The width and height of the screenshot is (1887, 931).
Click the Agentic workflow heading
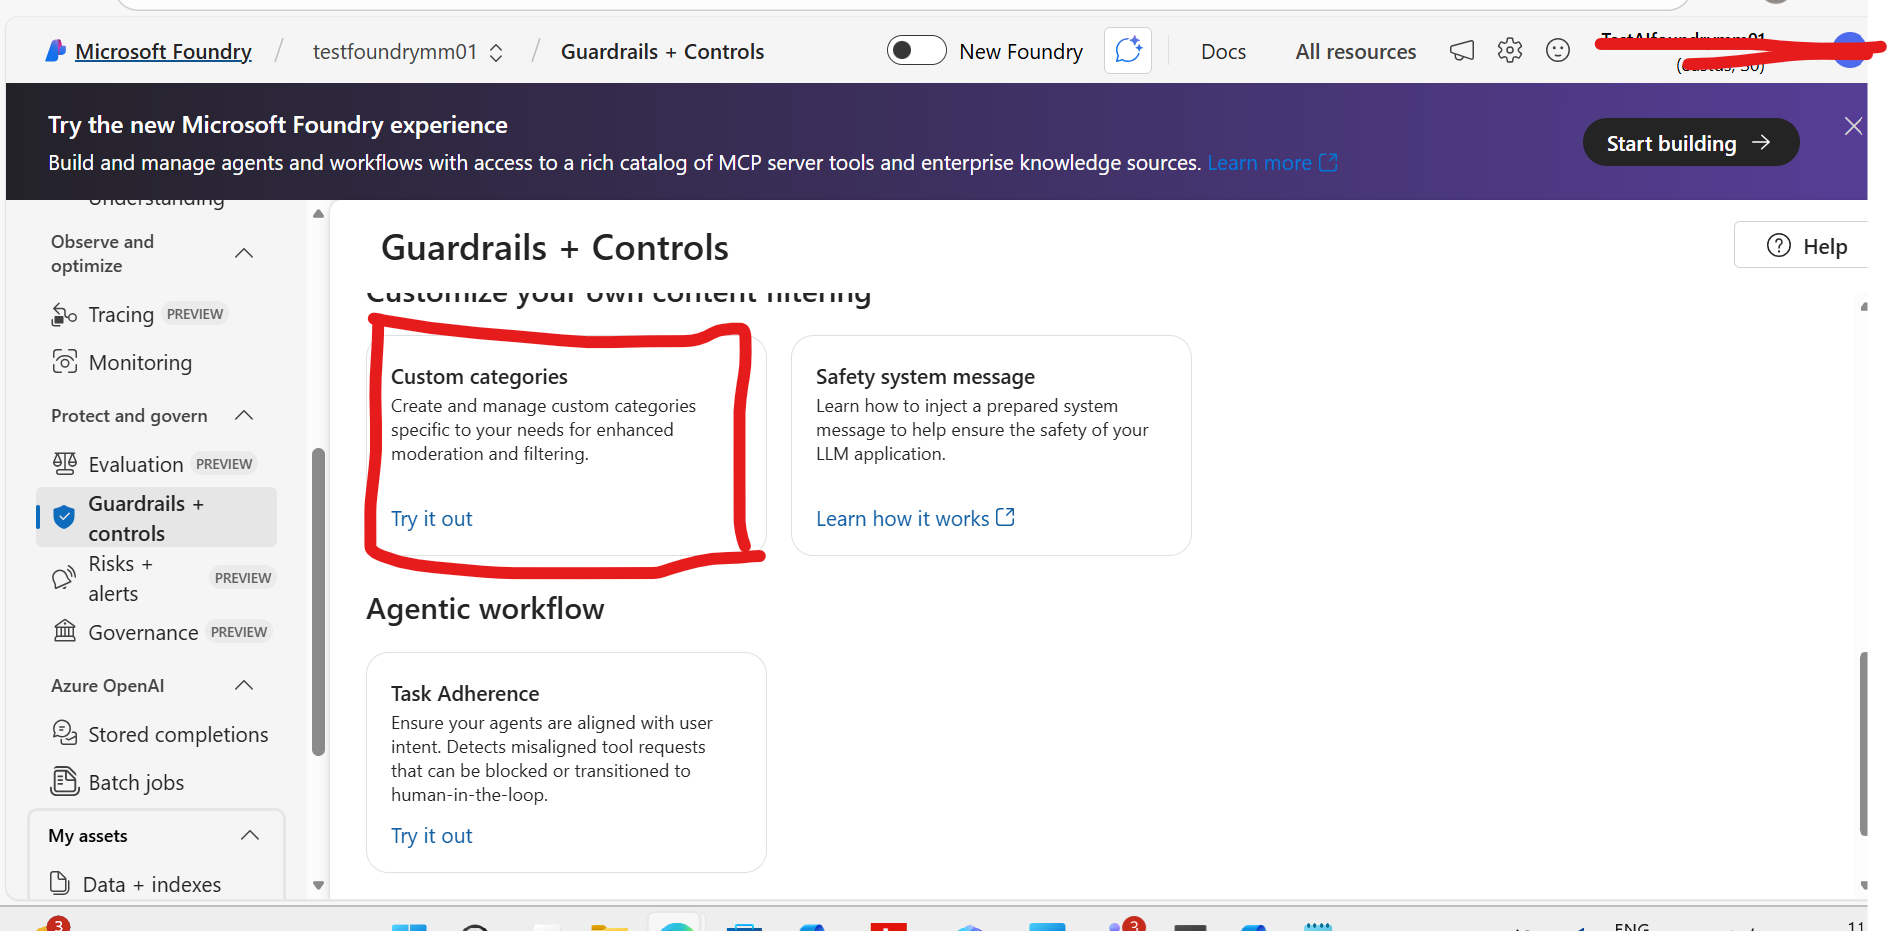point(485,609)
